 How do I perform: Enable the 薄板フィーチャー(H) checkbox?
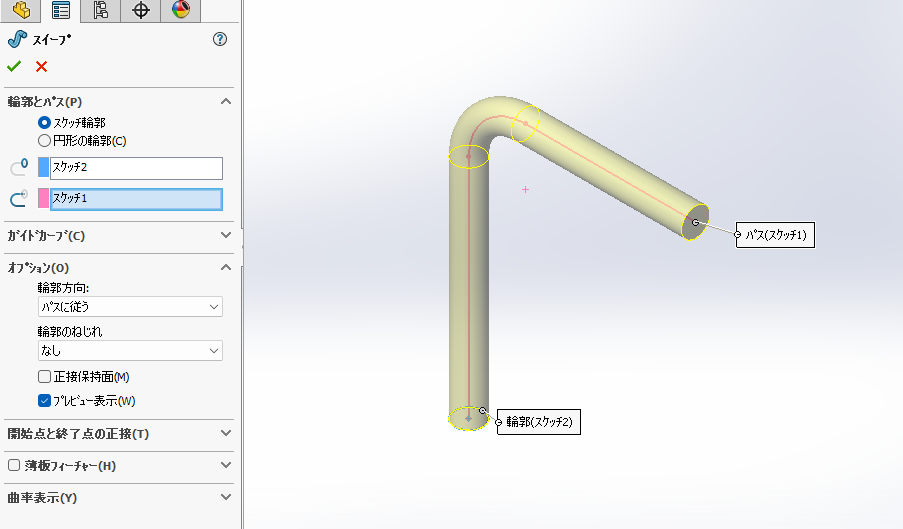click(x=14, y=465)
